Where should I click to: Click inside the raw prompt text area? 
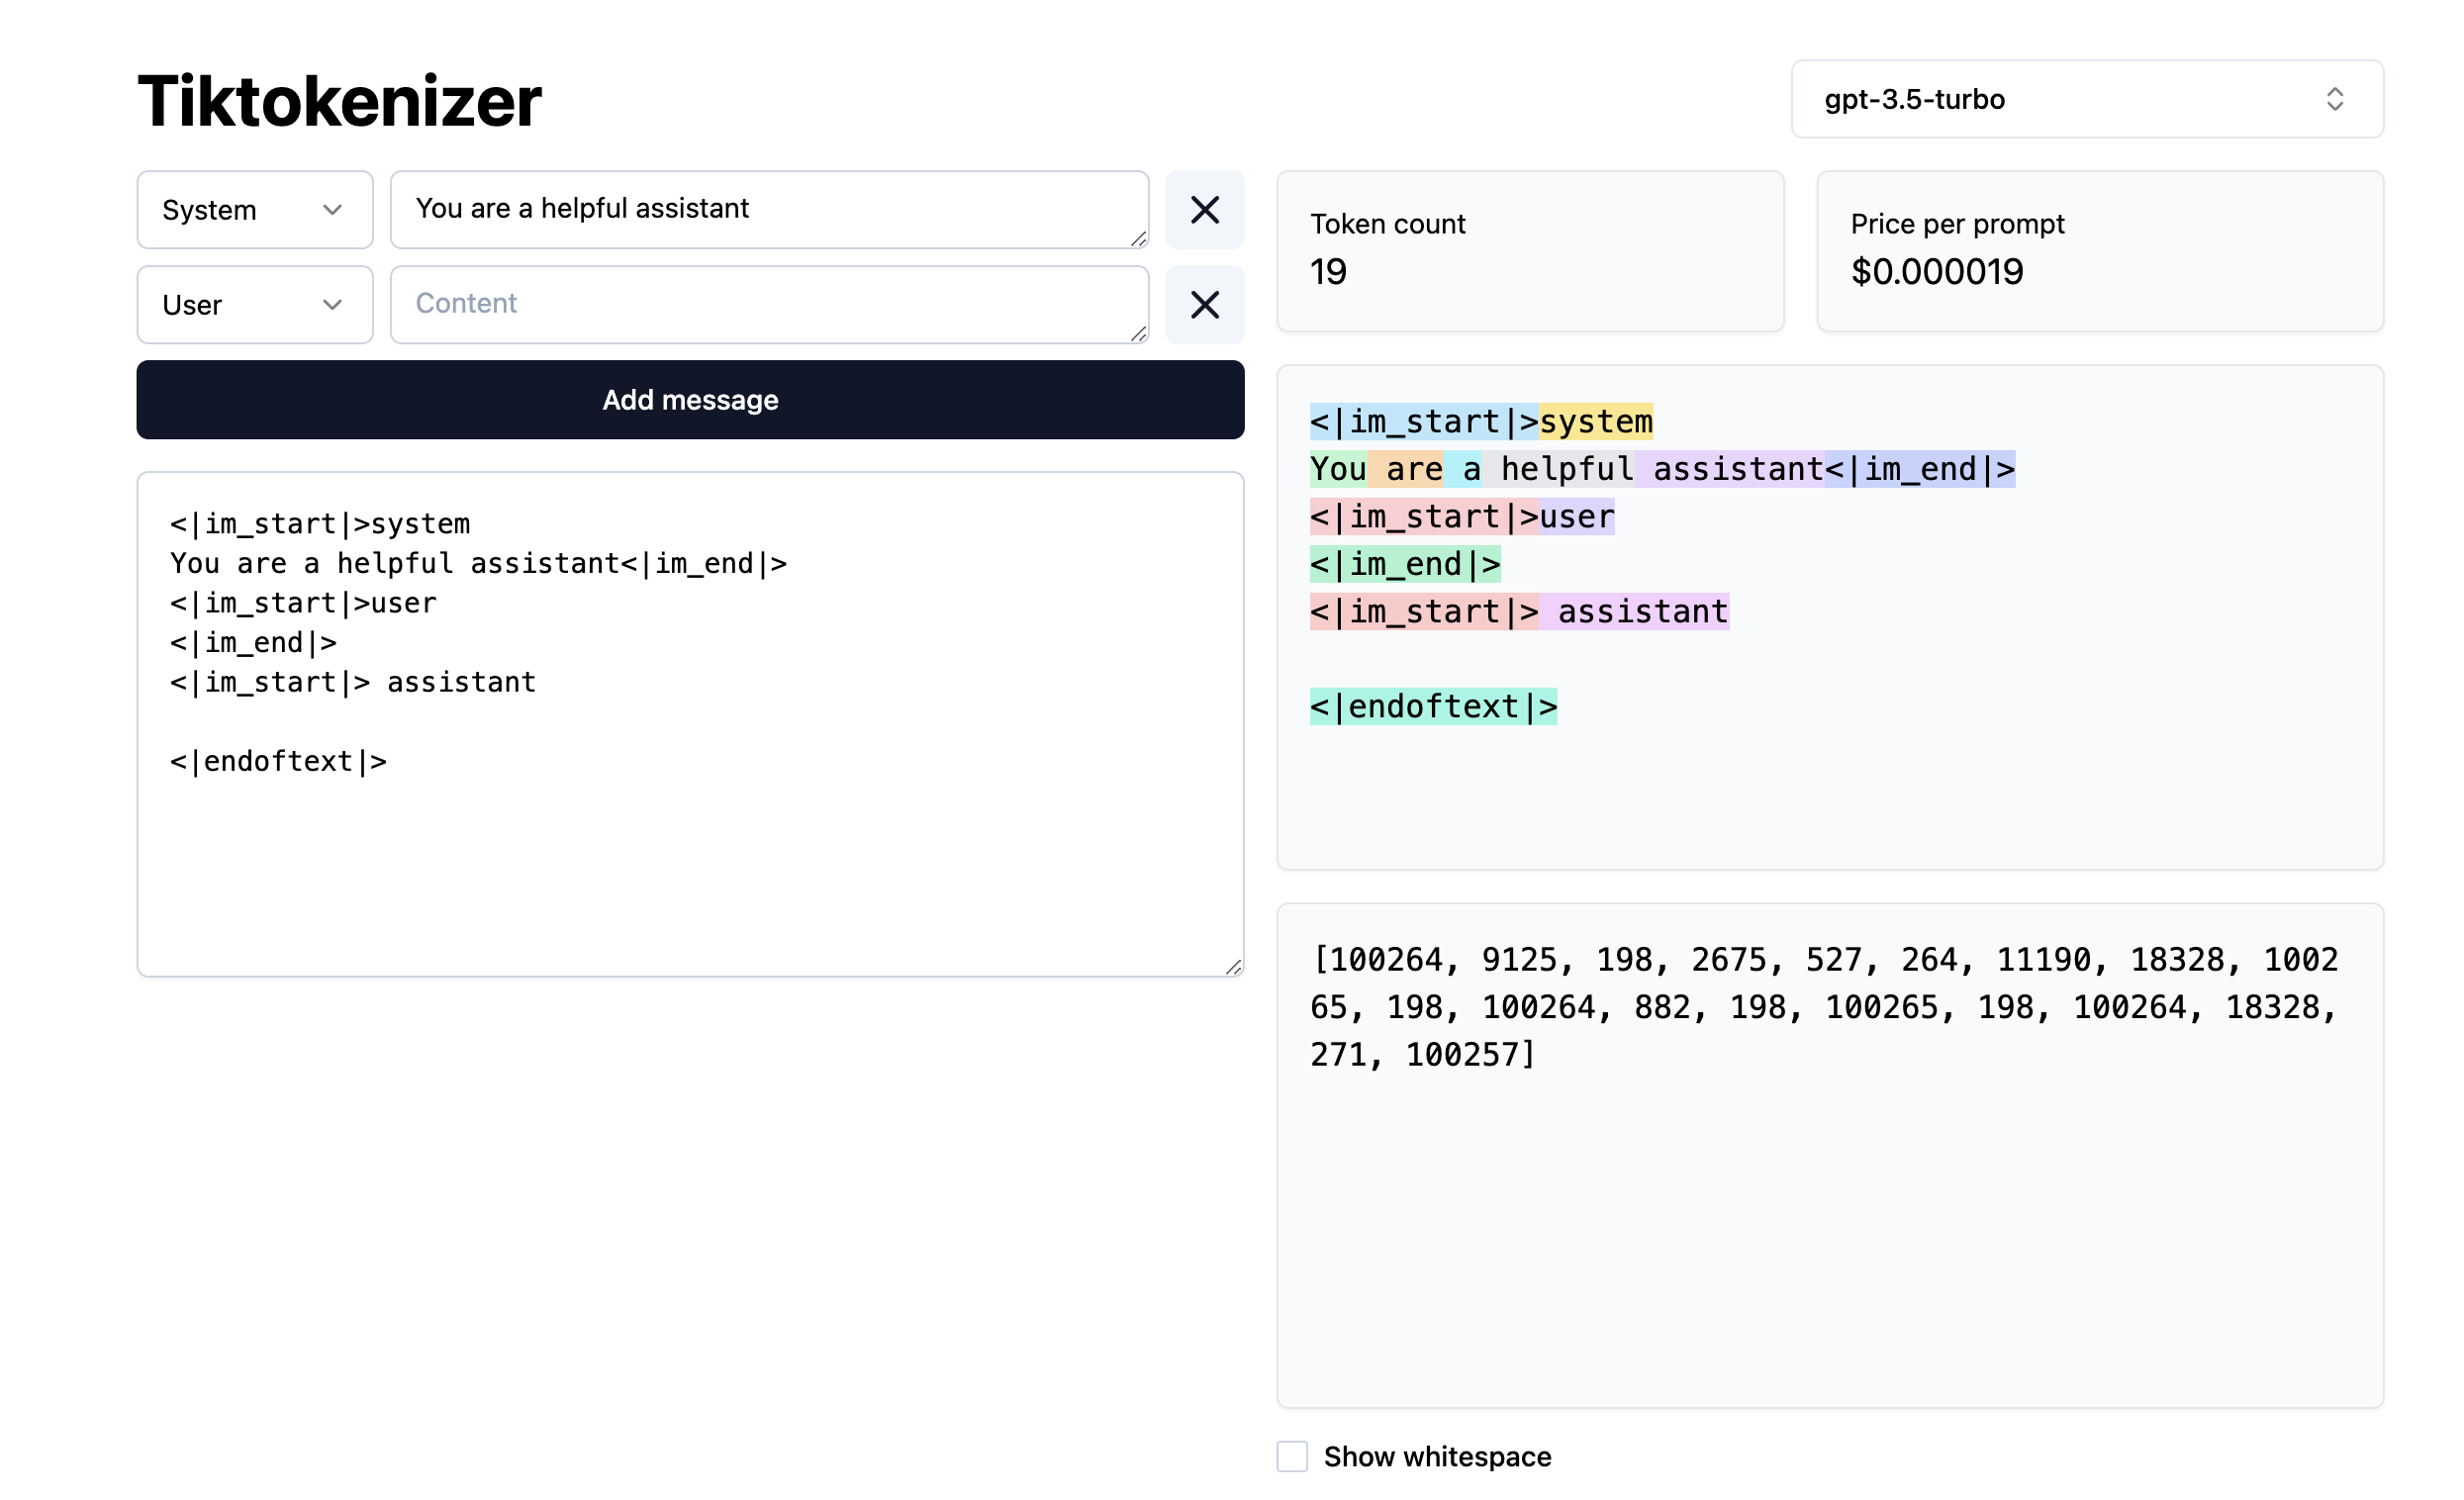(x=690, y=724)
